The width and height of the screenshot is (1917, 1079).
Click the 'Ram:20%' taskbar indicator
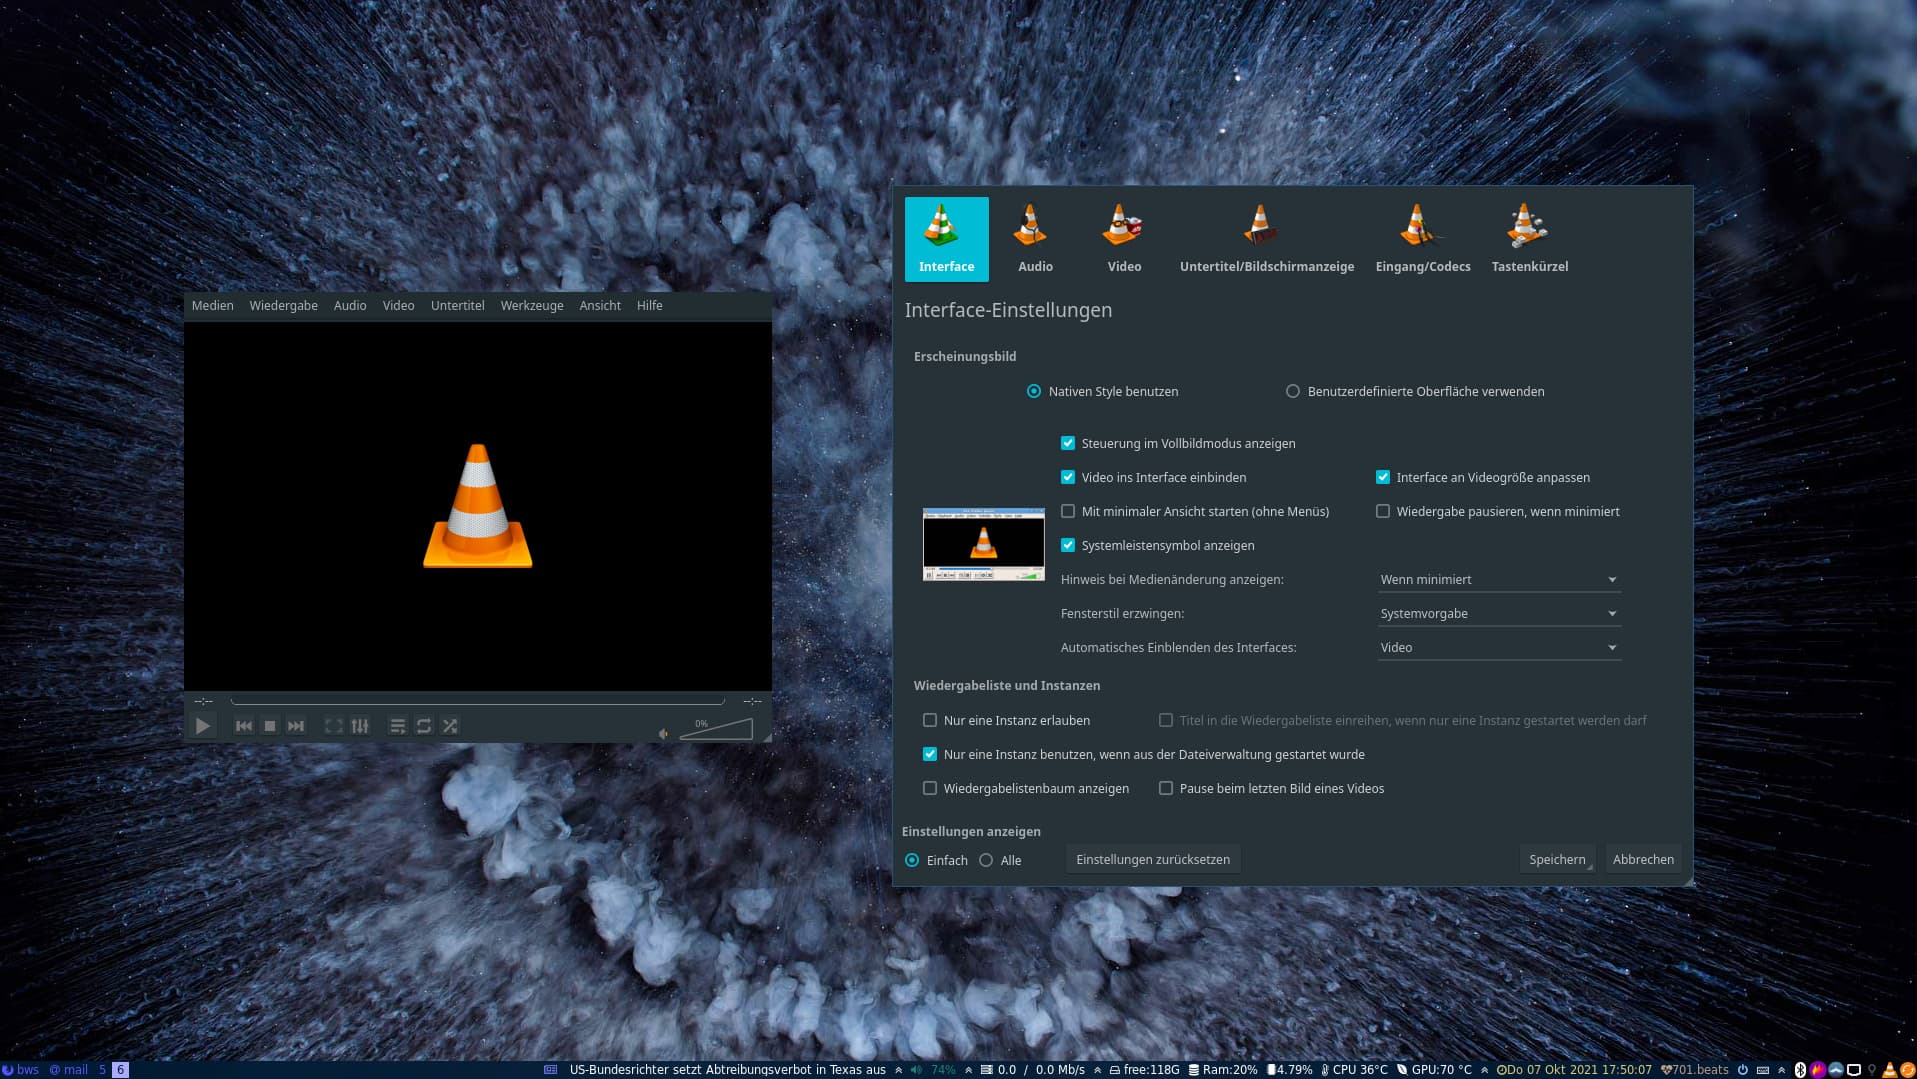1222,1070
